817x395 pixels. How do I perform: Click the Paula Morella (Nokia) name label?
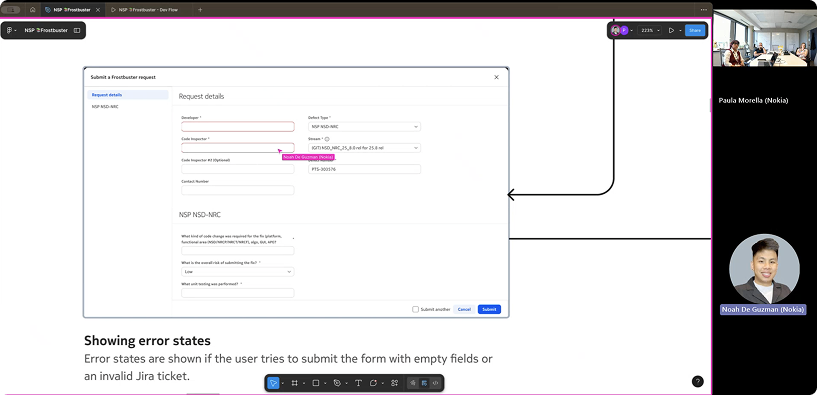click(753, 101)
